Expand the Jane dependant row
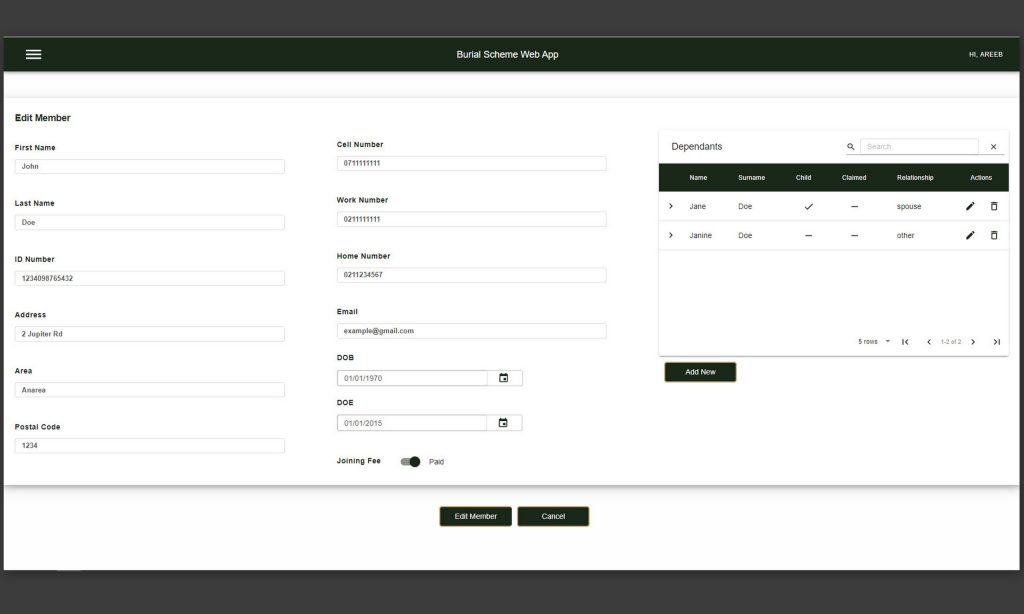This screenshot has height=614, width=1024. (x=671, y=206)
